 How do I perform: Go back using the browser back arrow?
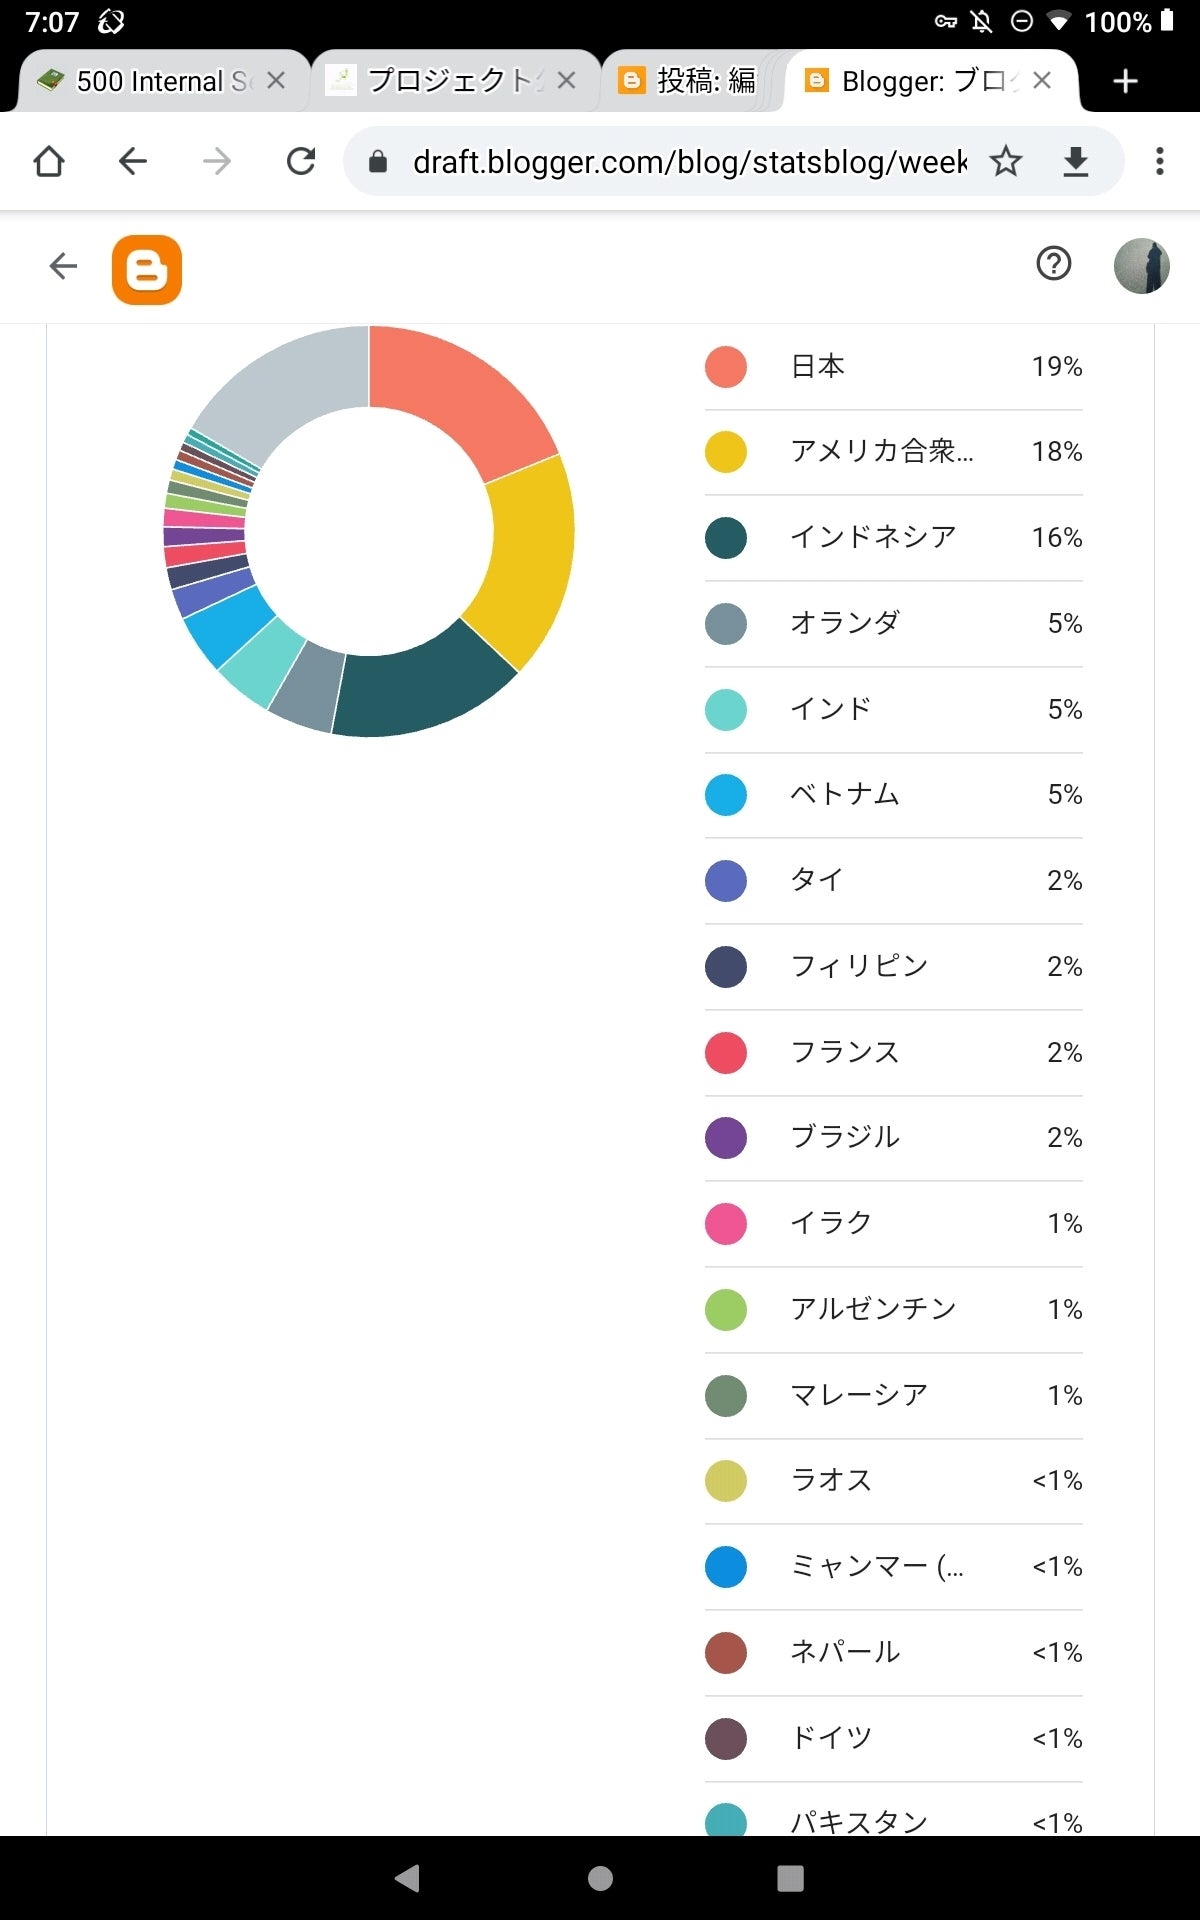click(133, 161)
